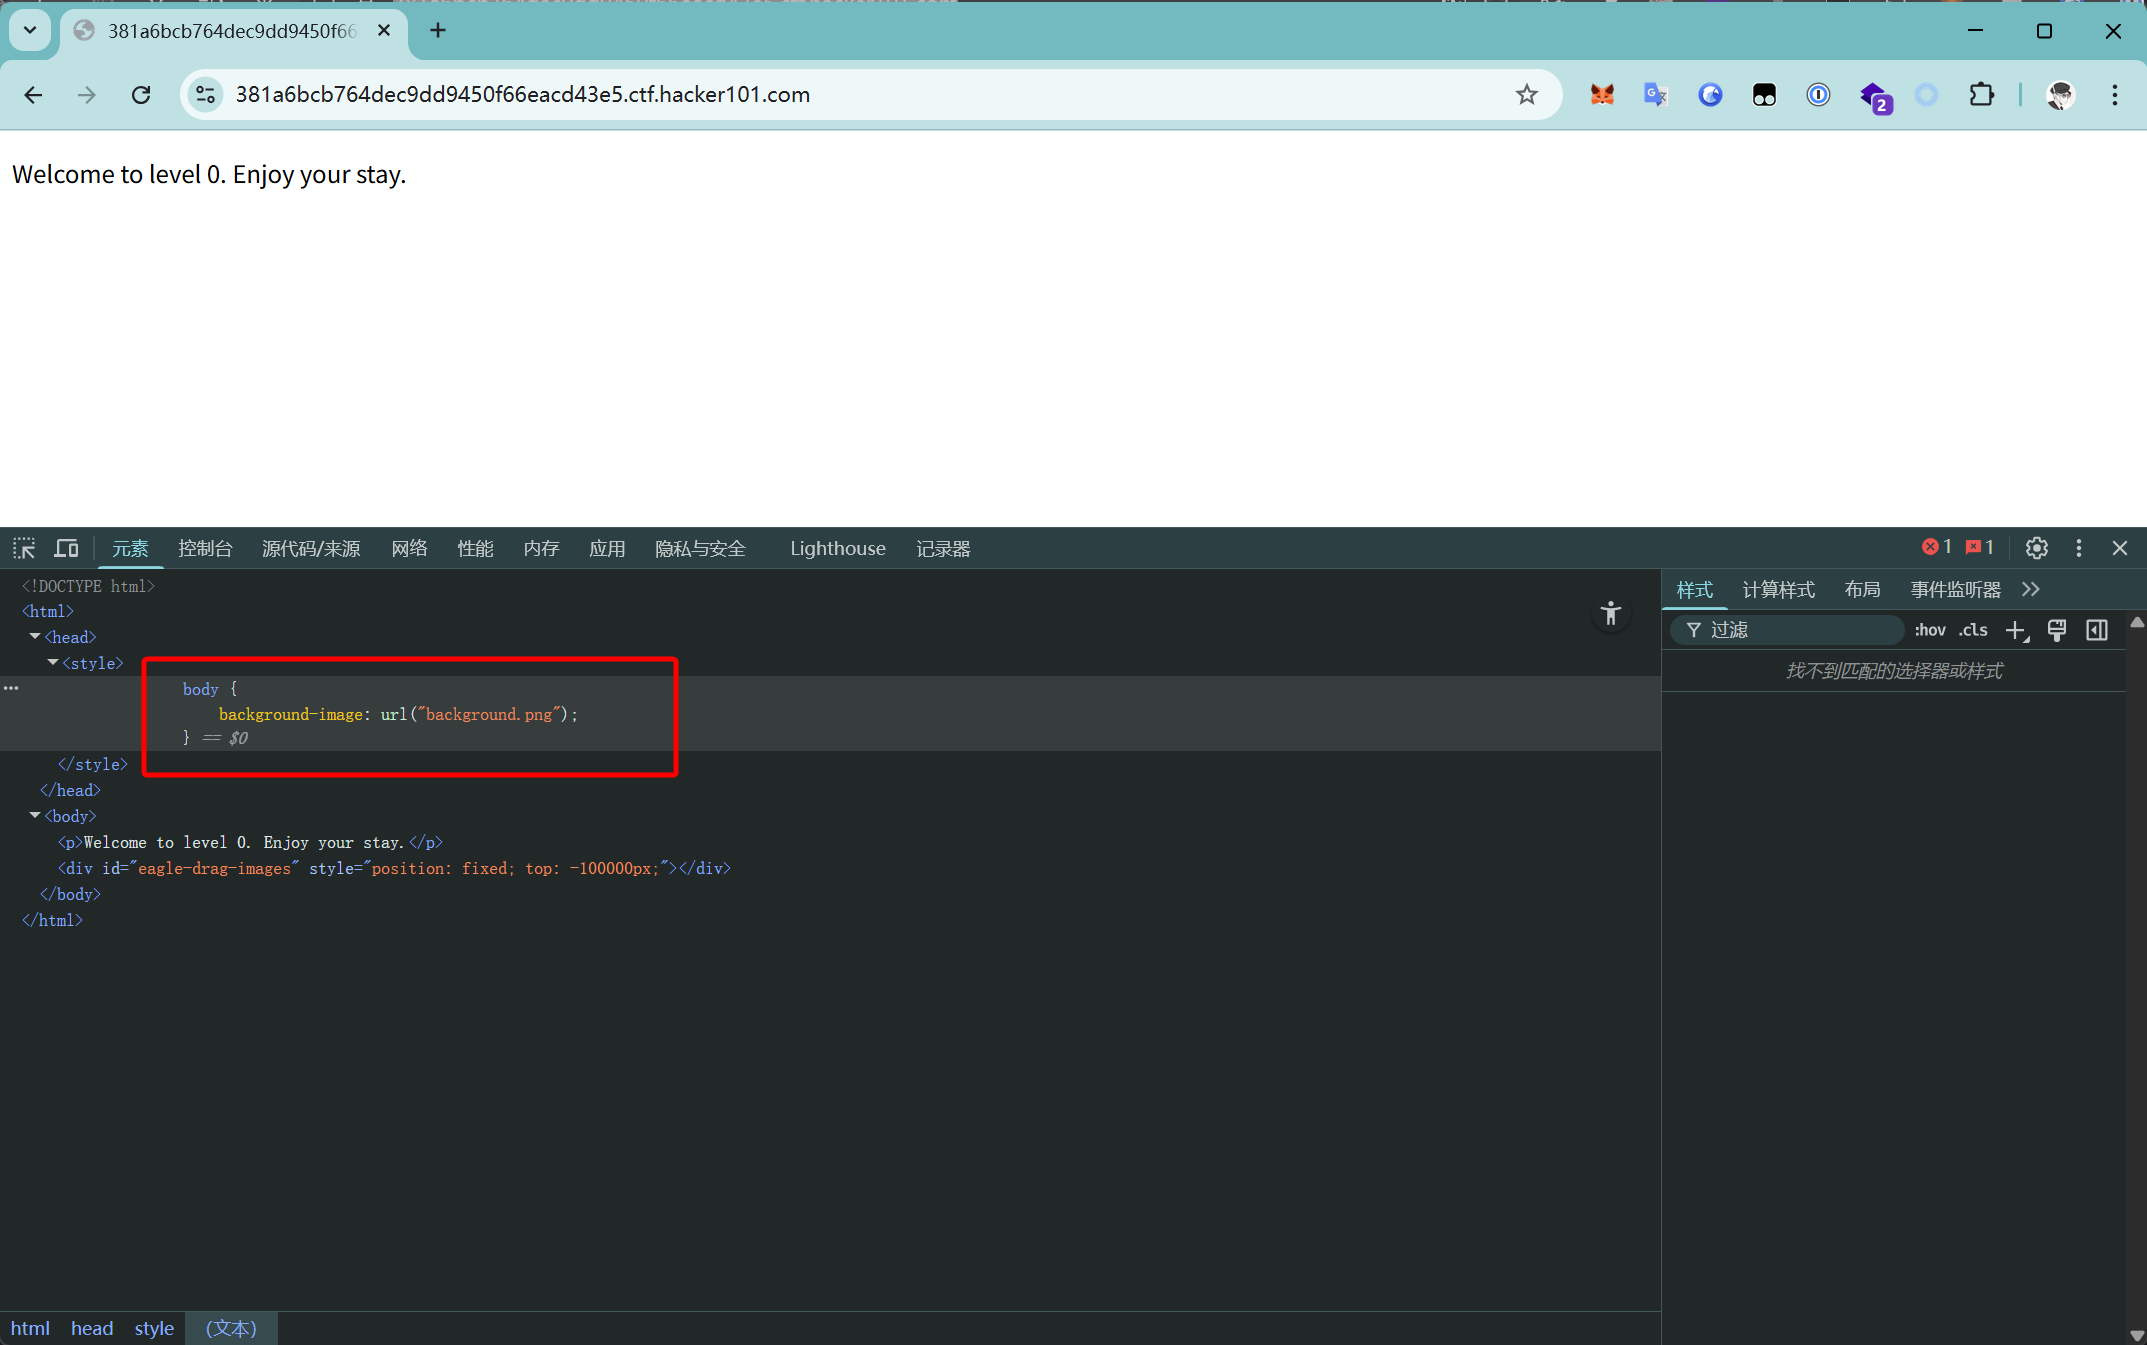Switch to the 隐私与安全 tab

pos(700,548)
